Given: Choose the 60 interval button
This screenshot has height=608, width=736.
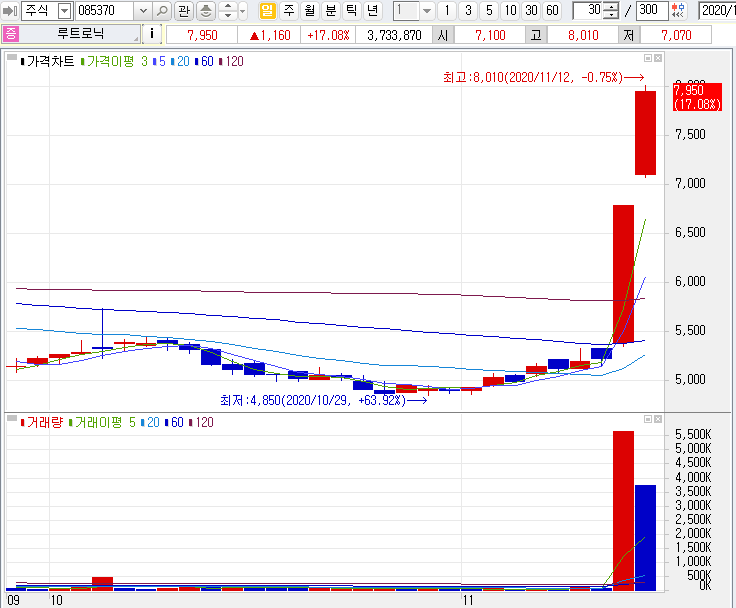Looking at the screenshot, I should pos(552,11).
